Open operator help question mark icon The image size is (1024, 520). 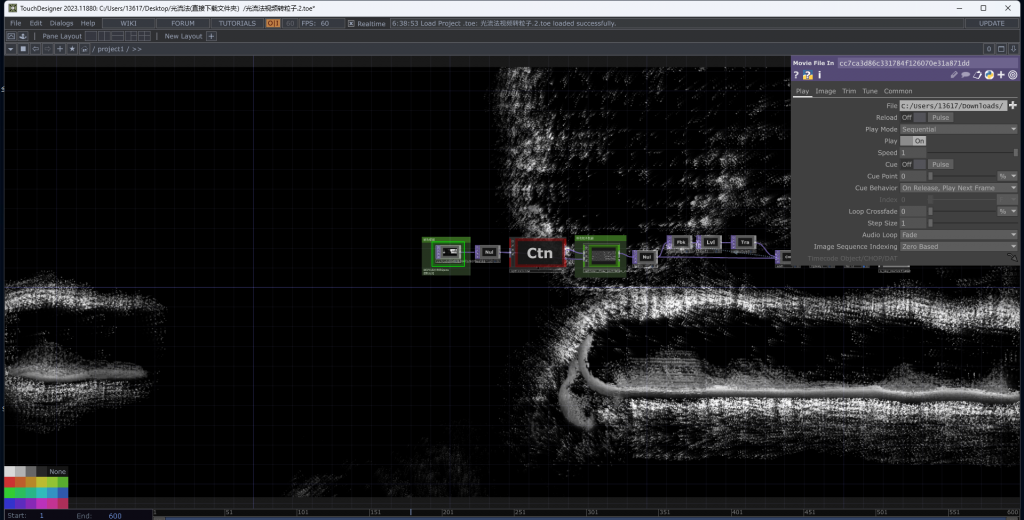coord(797,75)
